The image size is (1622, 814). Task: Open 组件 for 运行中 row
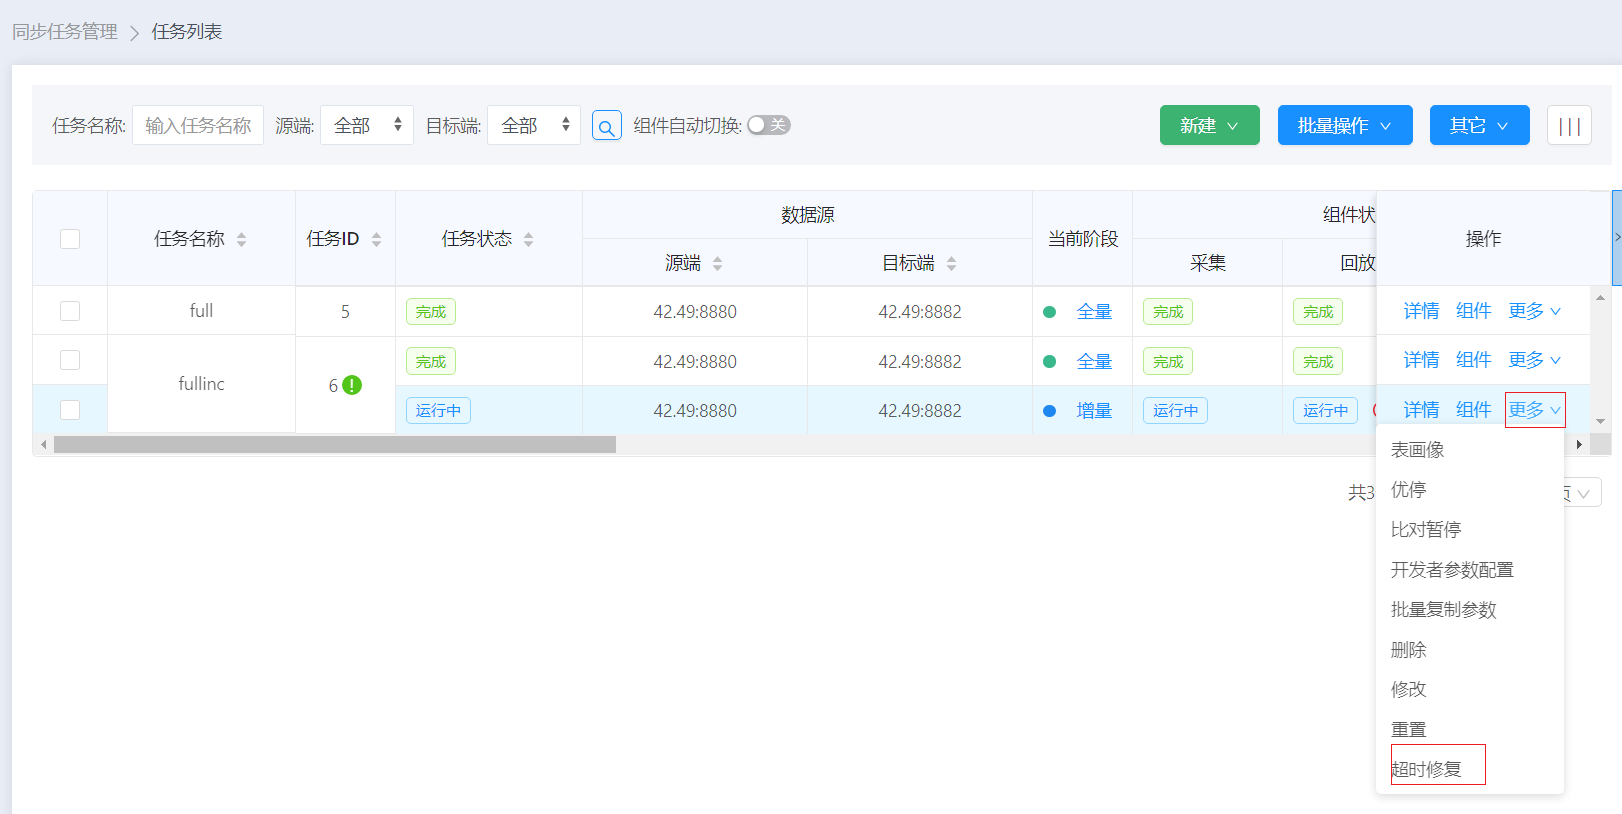[1473, 410]
